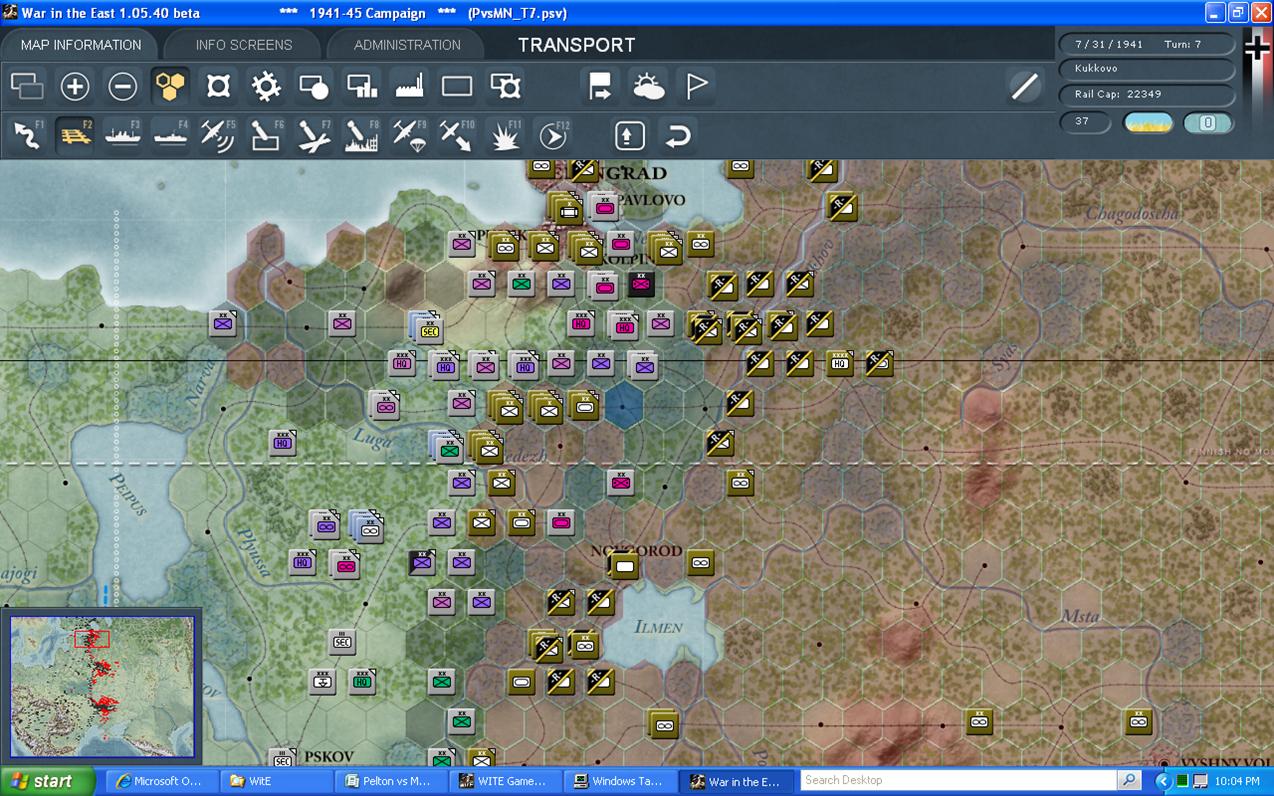Toggle unit counters display icon
The width and height of the screenshot is (1274, 796).
click(27, 87)
